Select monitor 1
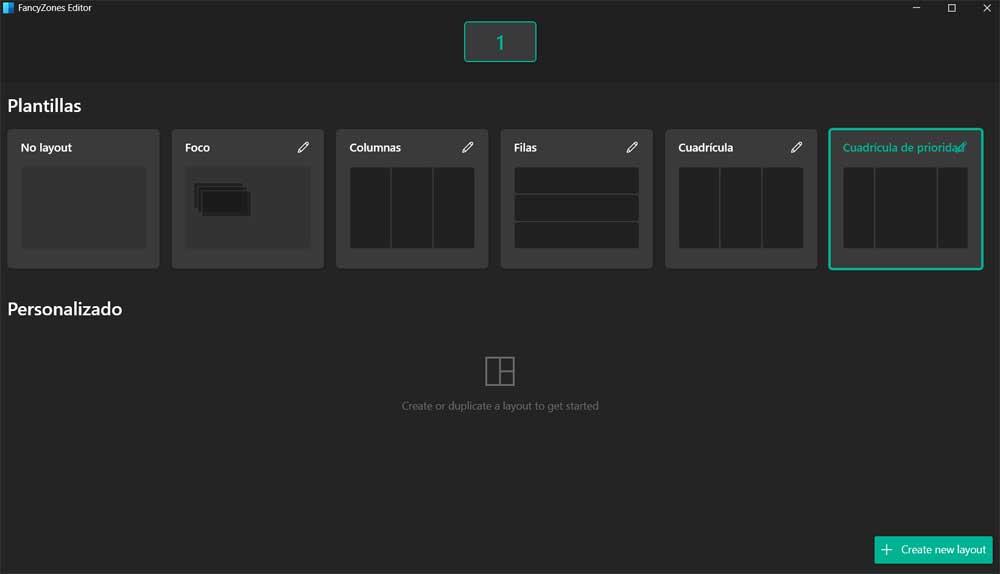Viewport: 1000px width, 574px height. tap(500, 42)
